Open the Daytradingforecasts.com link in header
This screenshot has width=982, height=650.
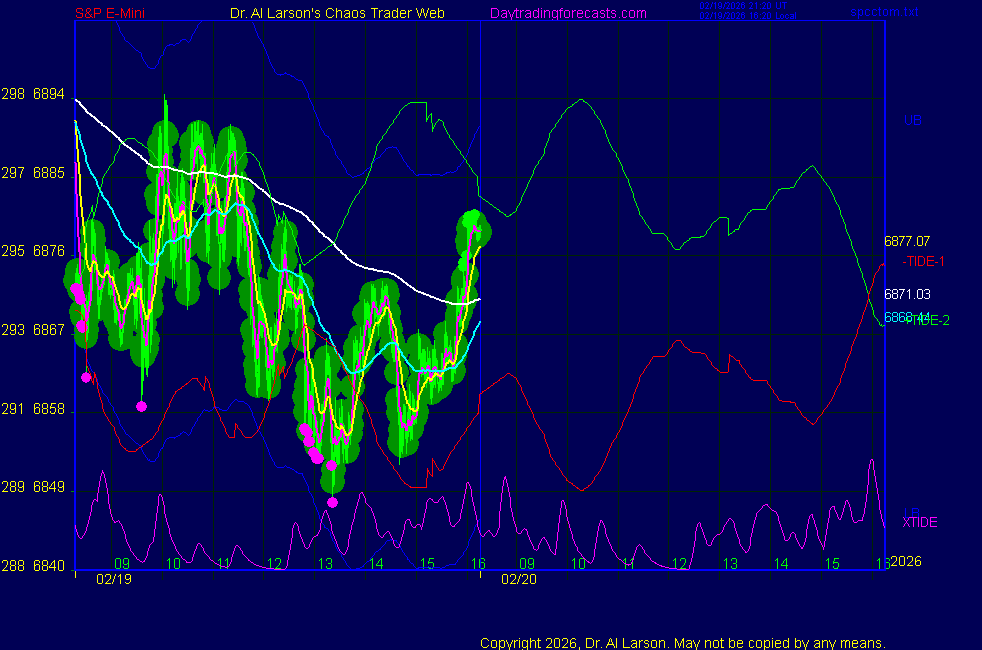(x=568, y=13)
